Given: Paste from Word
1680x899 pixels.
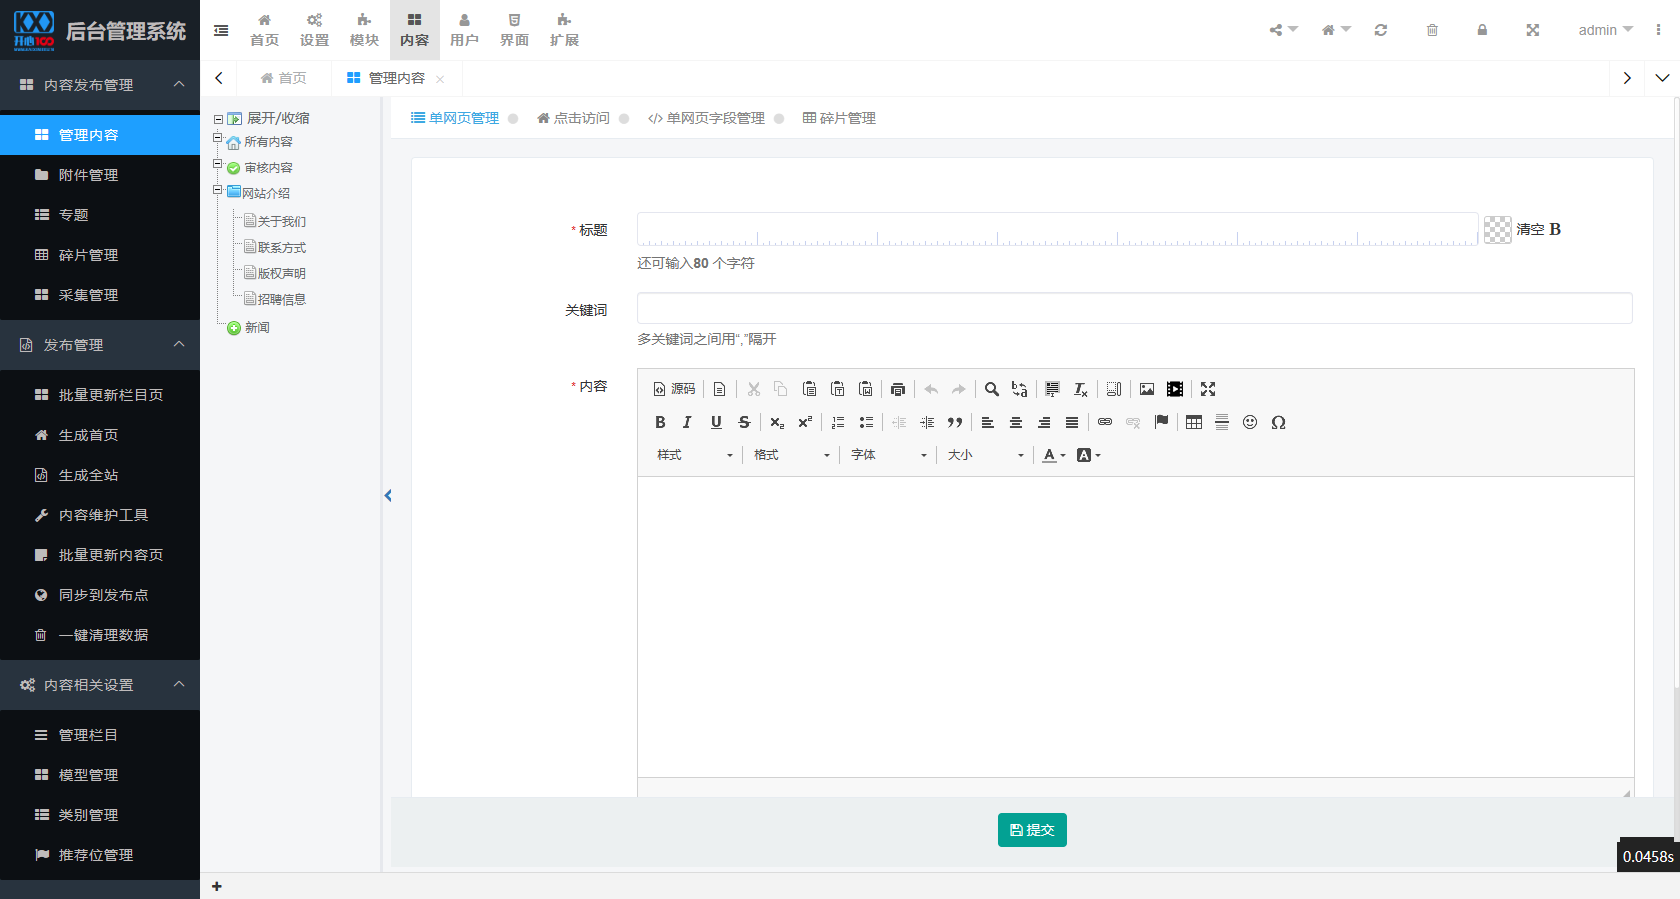Looking at the screenshot, I should point(866,389).
